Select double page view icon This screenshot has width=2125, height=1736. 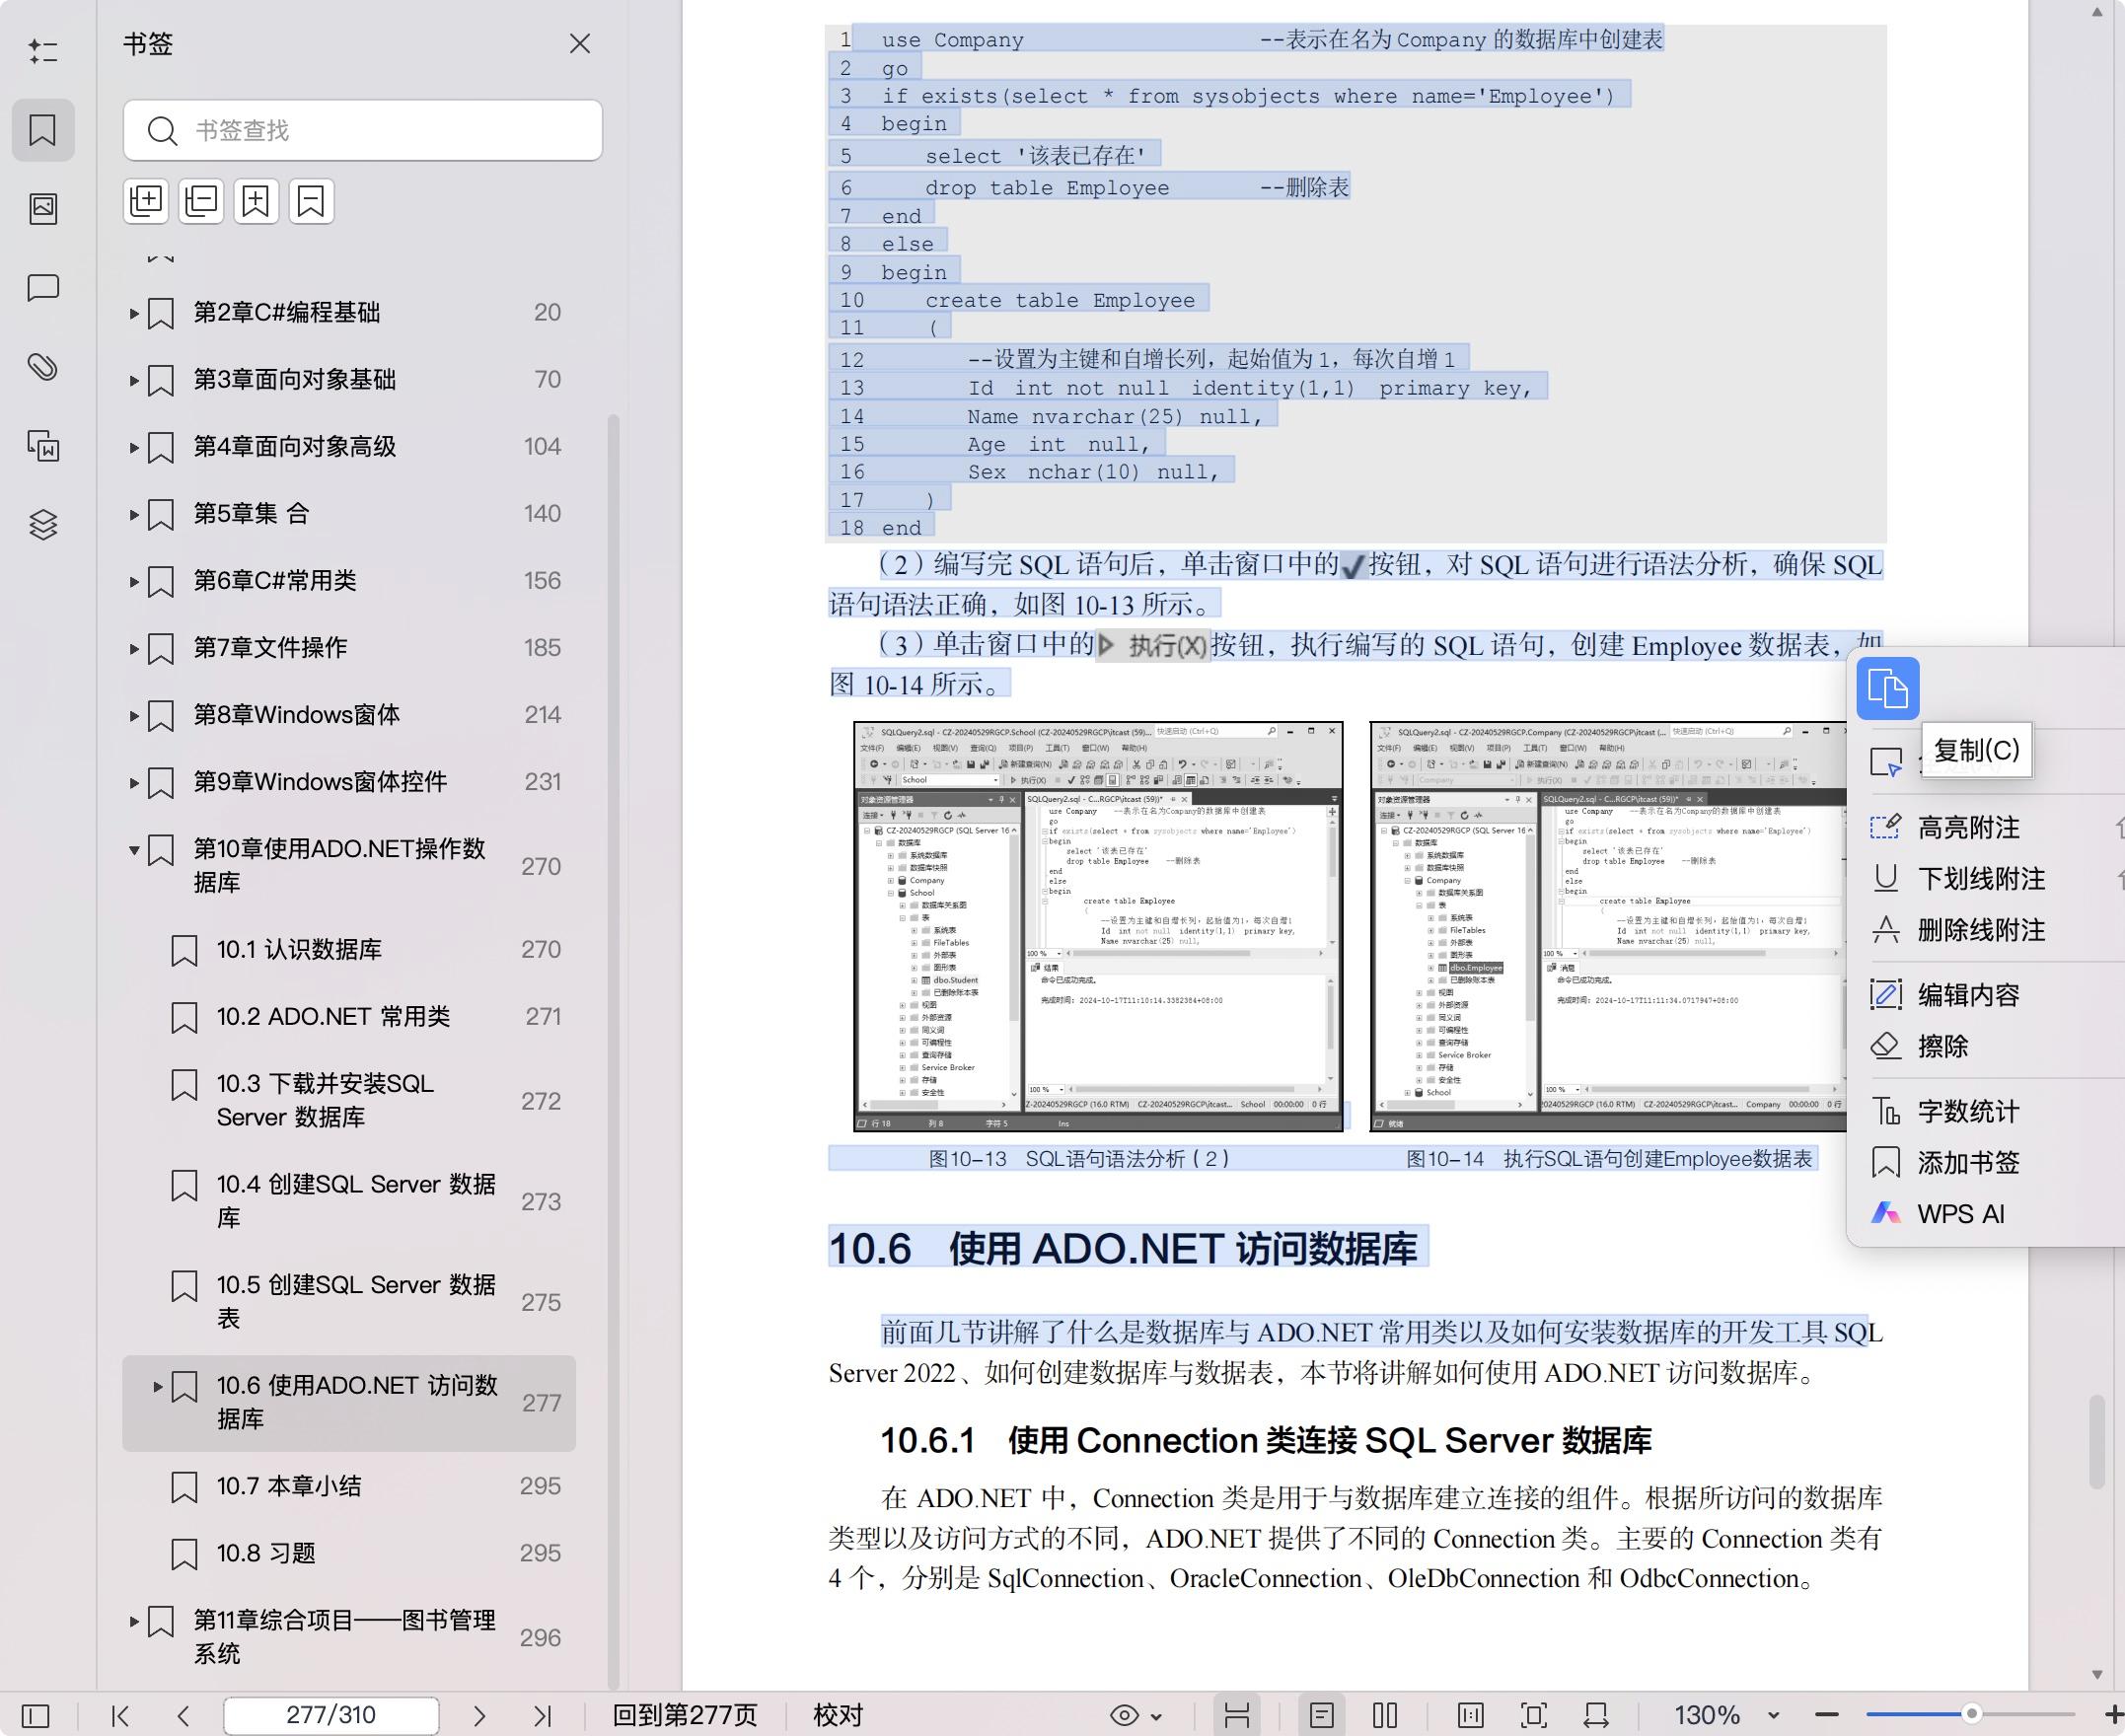(x=1385, y=1716)
